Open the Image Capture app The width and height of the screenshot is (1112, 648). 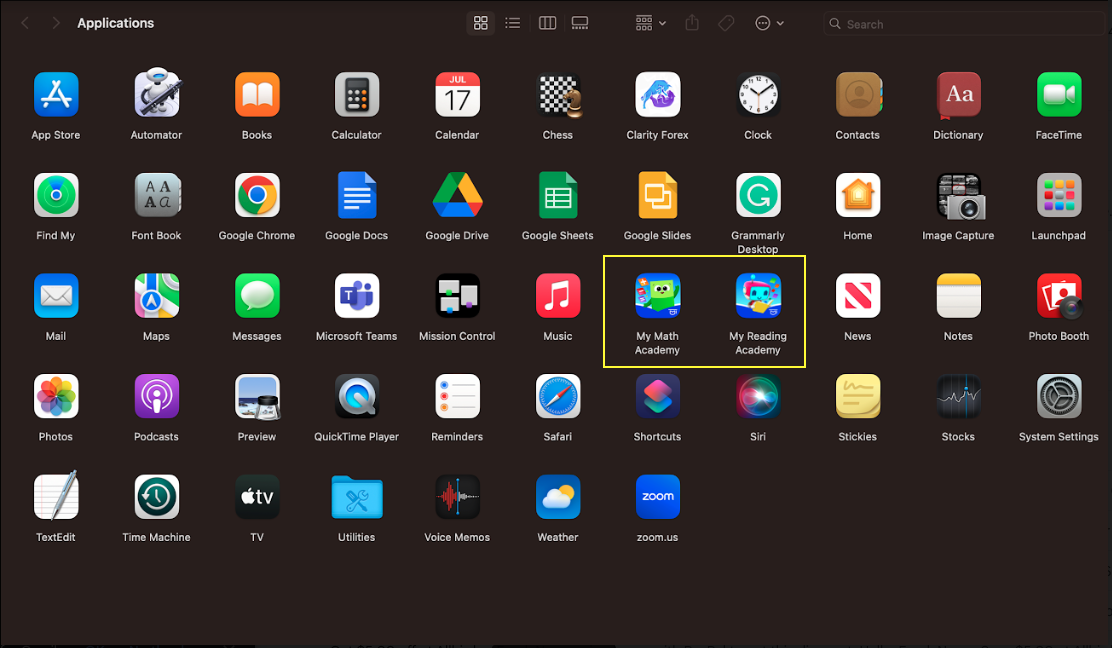(960, 196)
